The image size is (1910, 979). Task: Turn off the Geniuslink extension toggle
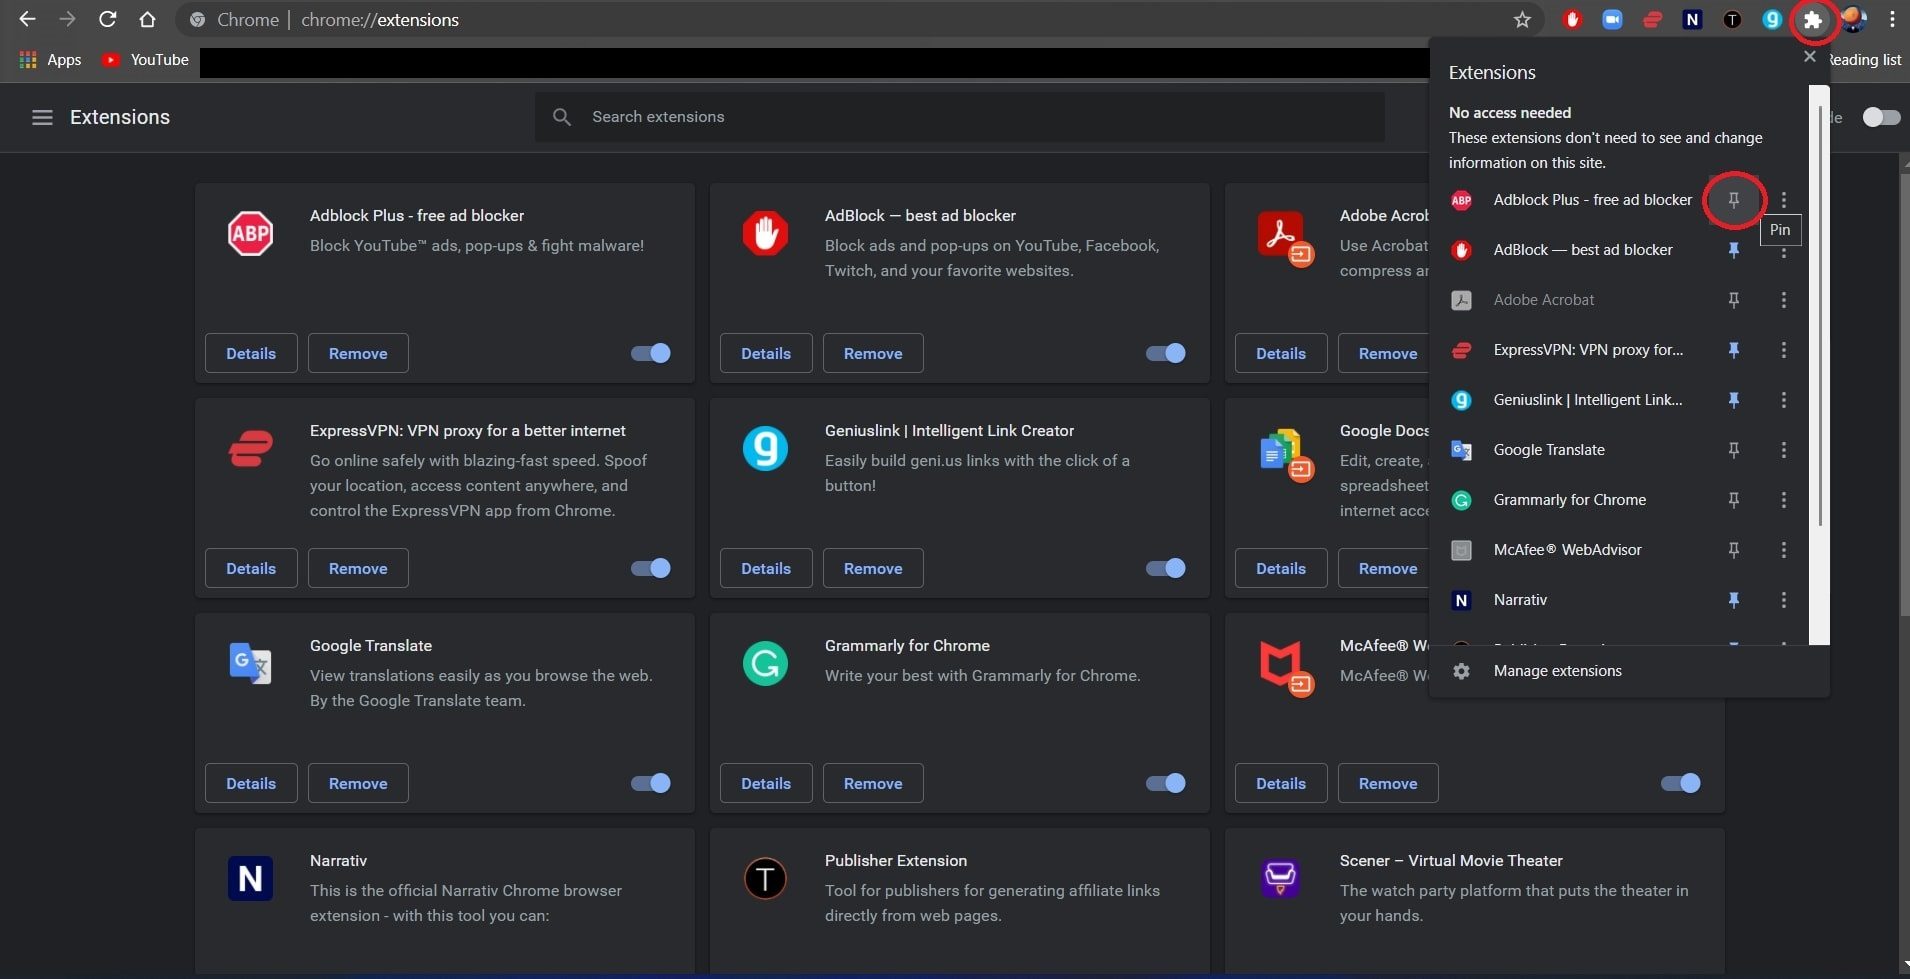(x=1166, y=568)
